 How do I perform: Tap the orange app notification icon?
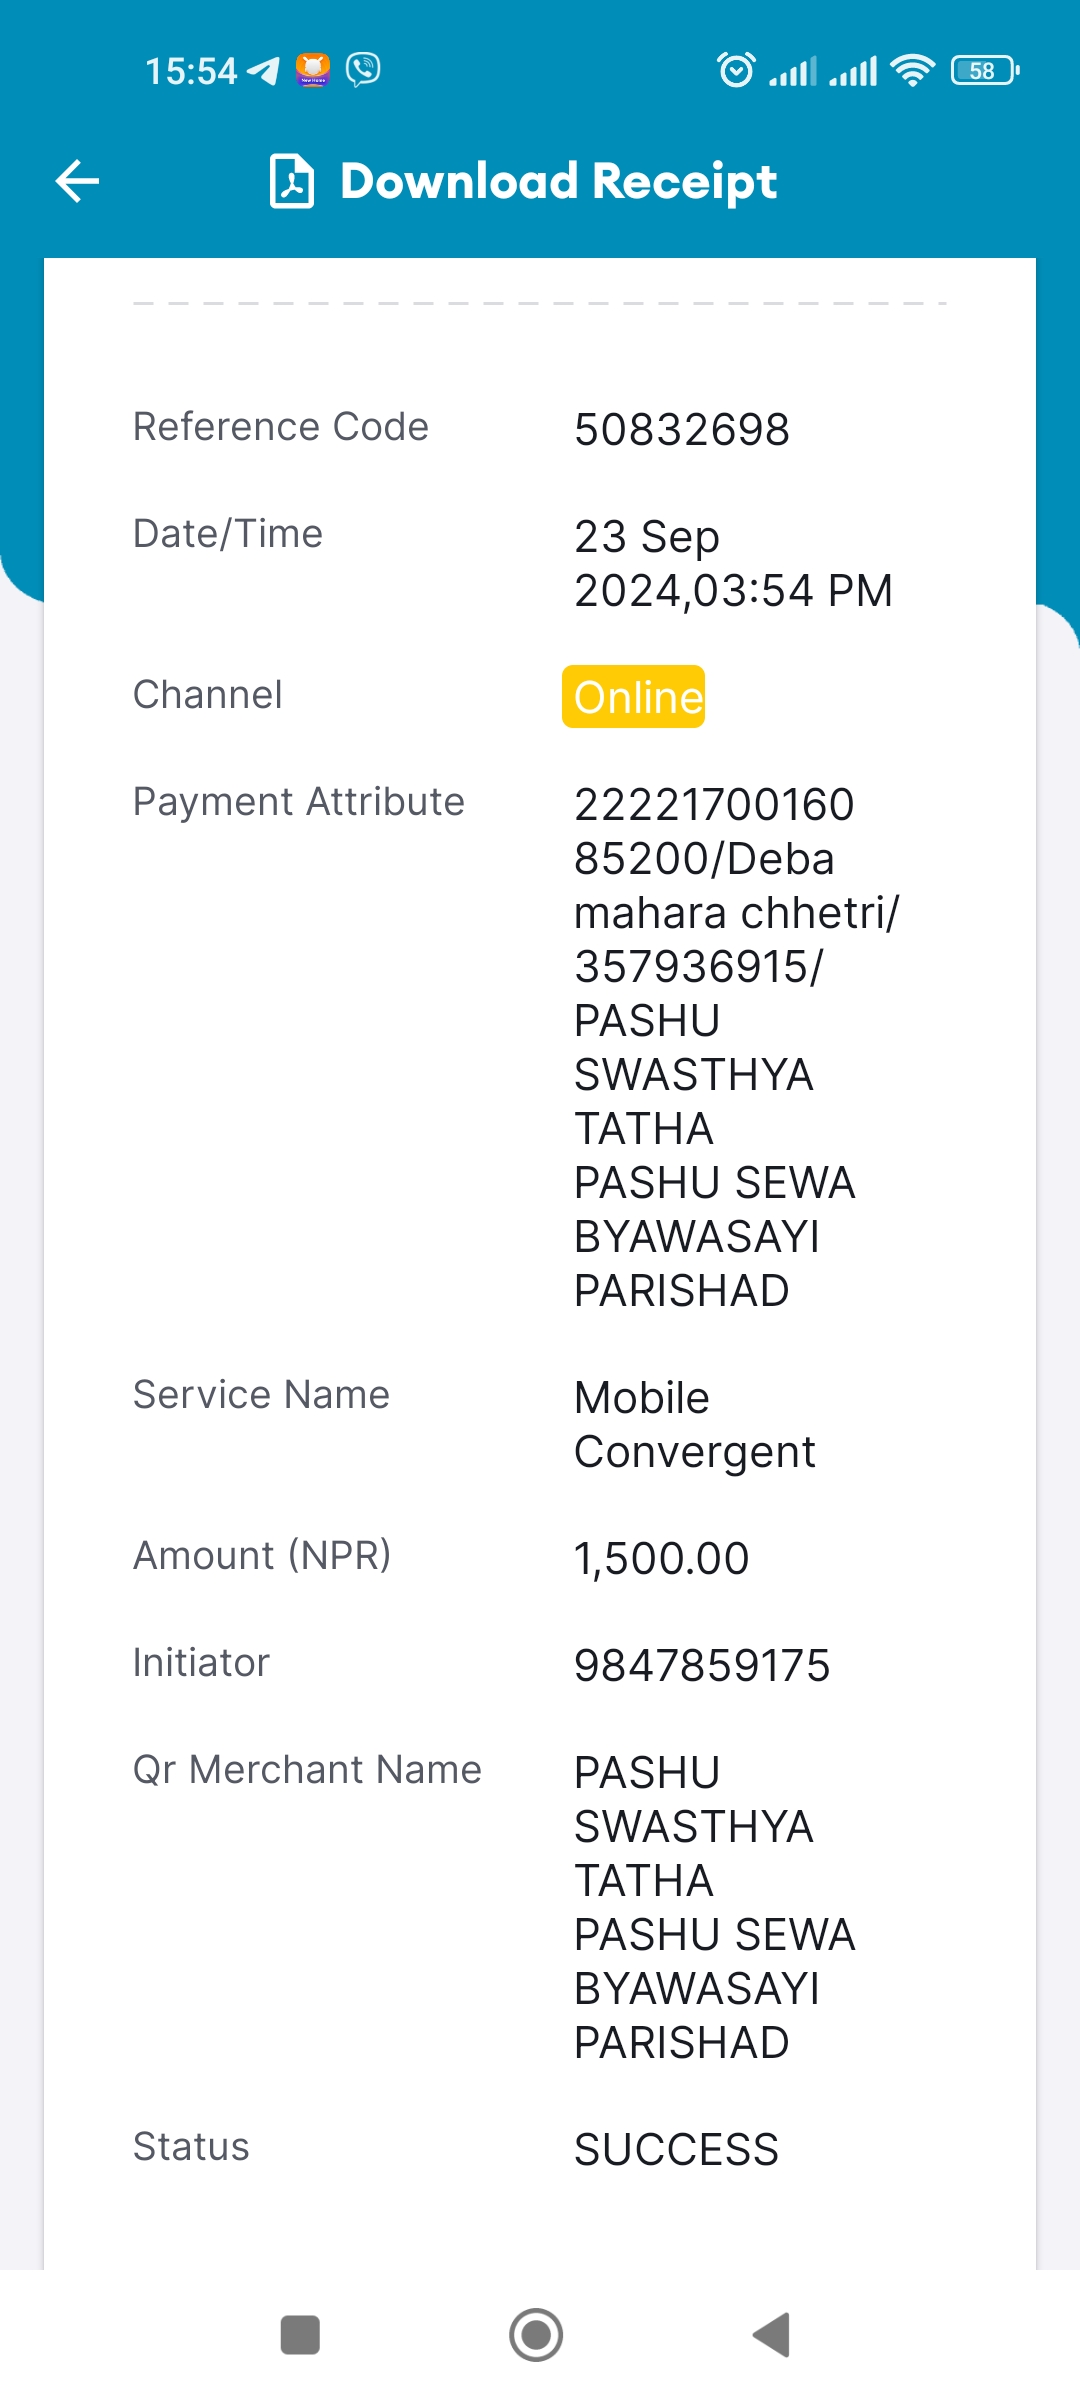tap(313, 70)
